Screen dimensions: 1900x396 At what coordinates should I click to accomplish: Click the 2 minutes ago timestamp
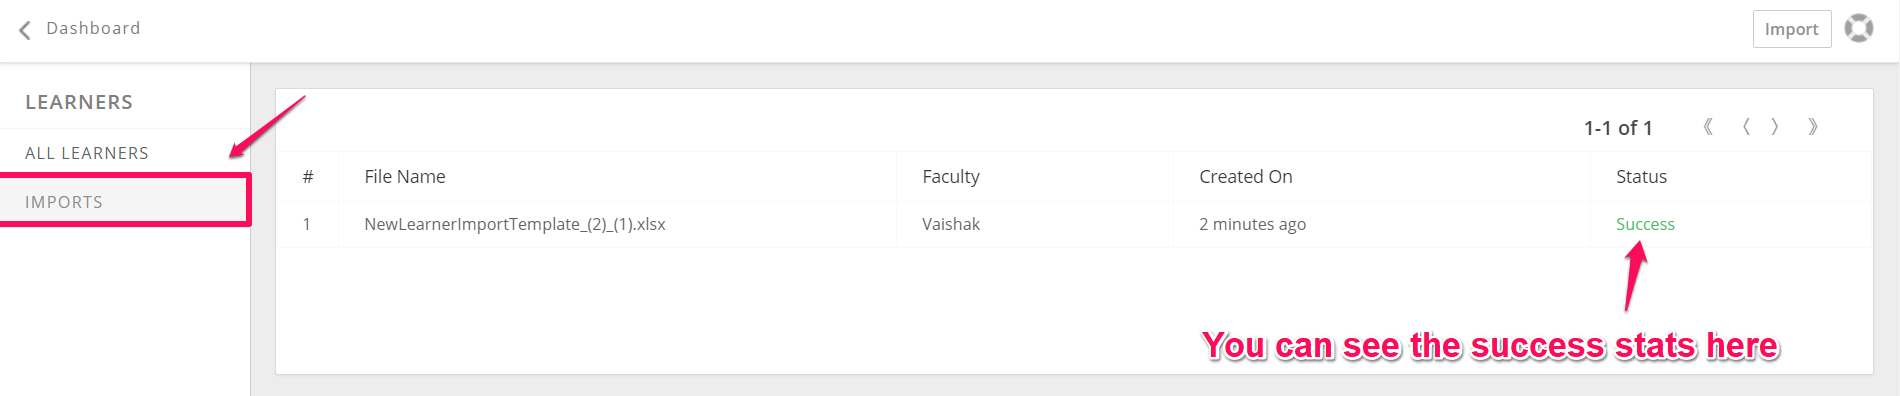pyautogui.click(x=1253, y=224)
